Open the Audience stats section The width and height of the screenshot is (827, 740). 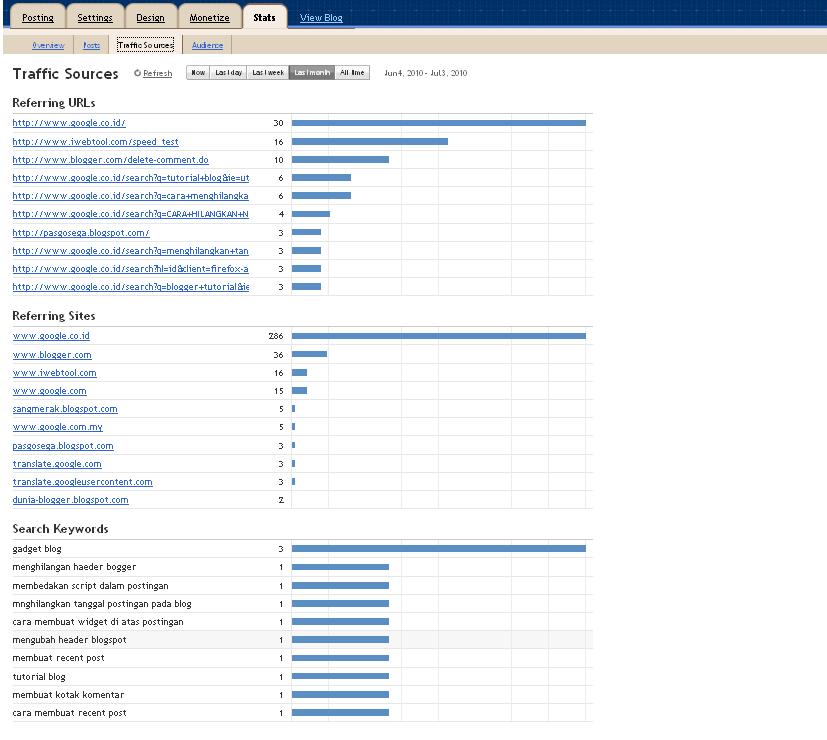[207, 44]
